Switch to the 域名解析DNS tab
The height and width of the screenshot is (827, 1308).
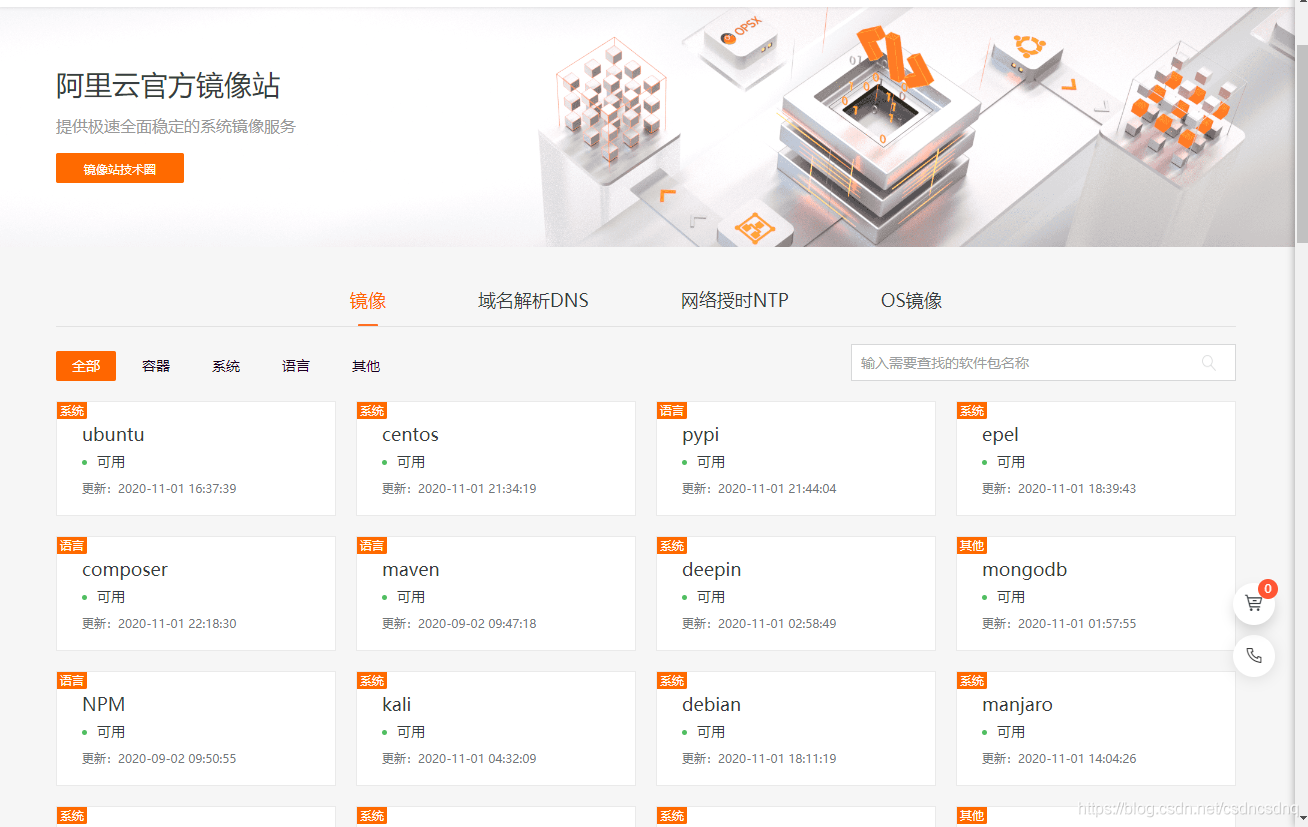click(x=533, y=301)
